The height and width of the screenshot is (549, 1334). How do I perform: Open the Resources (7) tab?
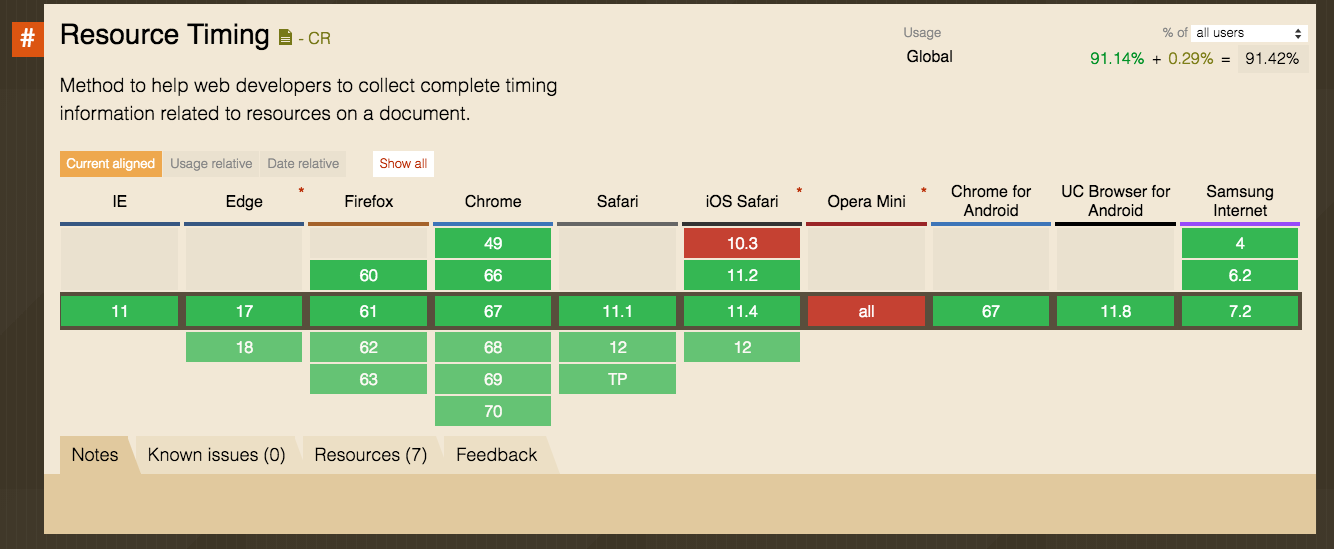370,455
